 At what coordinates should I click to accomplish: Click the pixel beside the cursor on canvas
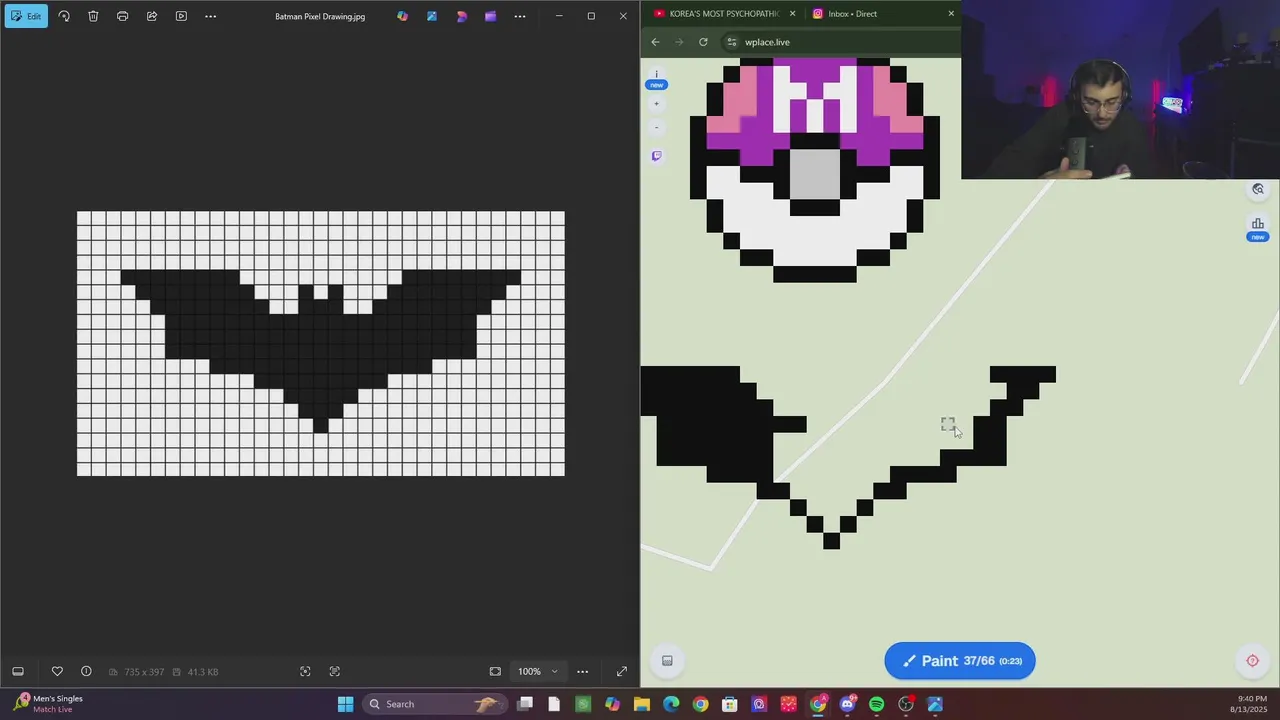click(x=948, y=425)
